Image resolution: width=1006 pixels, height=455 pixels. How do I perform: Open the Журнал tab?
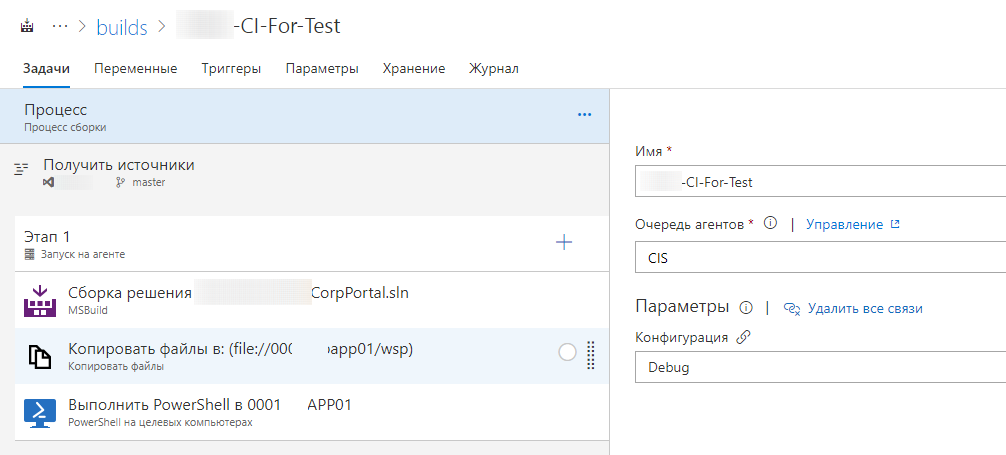(494, 69)
